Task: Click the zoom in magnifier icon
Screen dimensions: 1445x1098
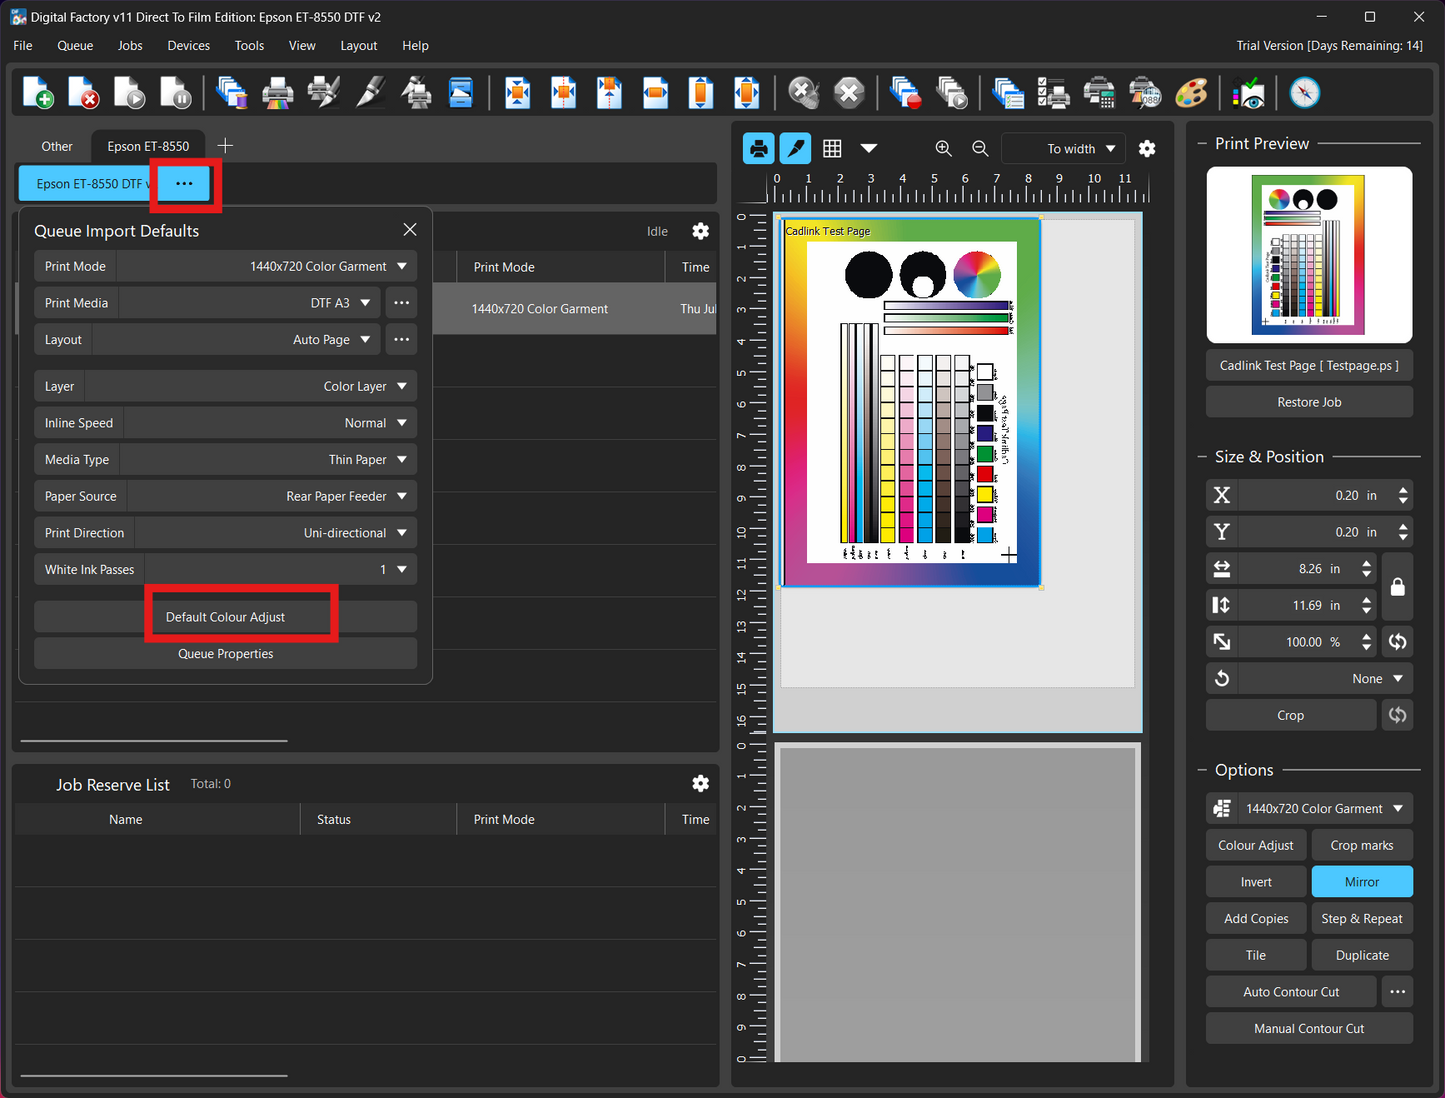Action: pyautogui.click(x=943, y=148)
